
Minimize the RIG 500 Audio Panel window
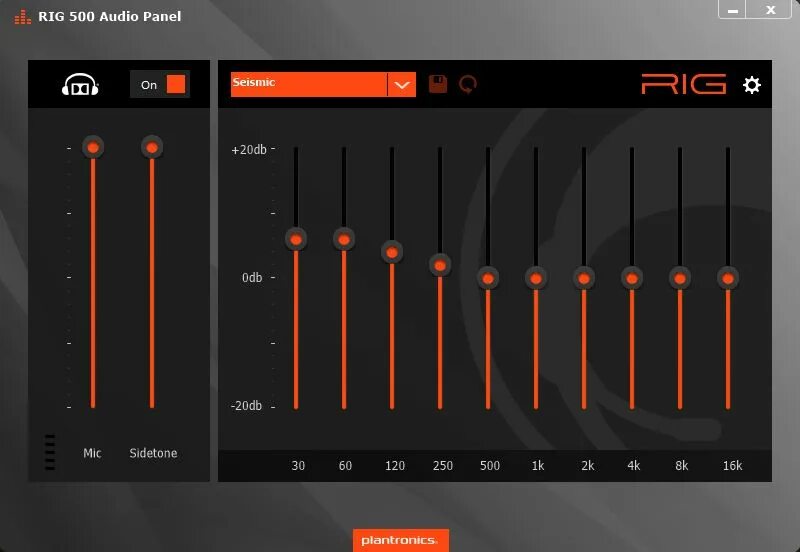(x=733, y=9)
